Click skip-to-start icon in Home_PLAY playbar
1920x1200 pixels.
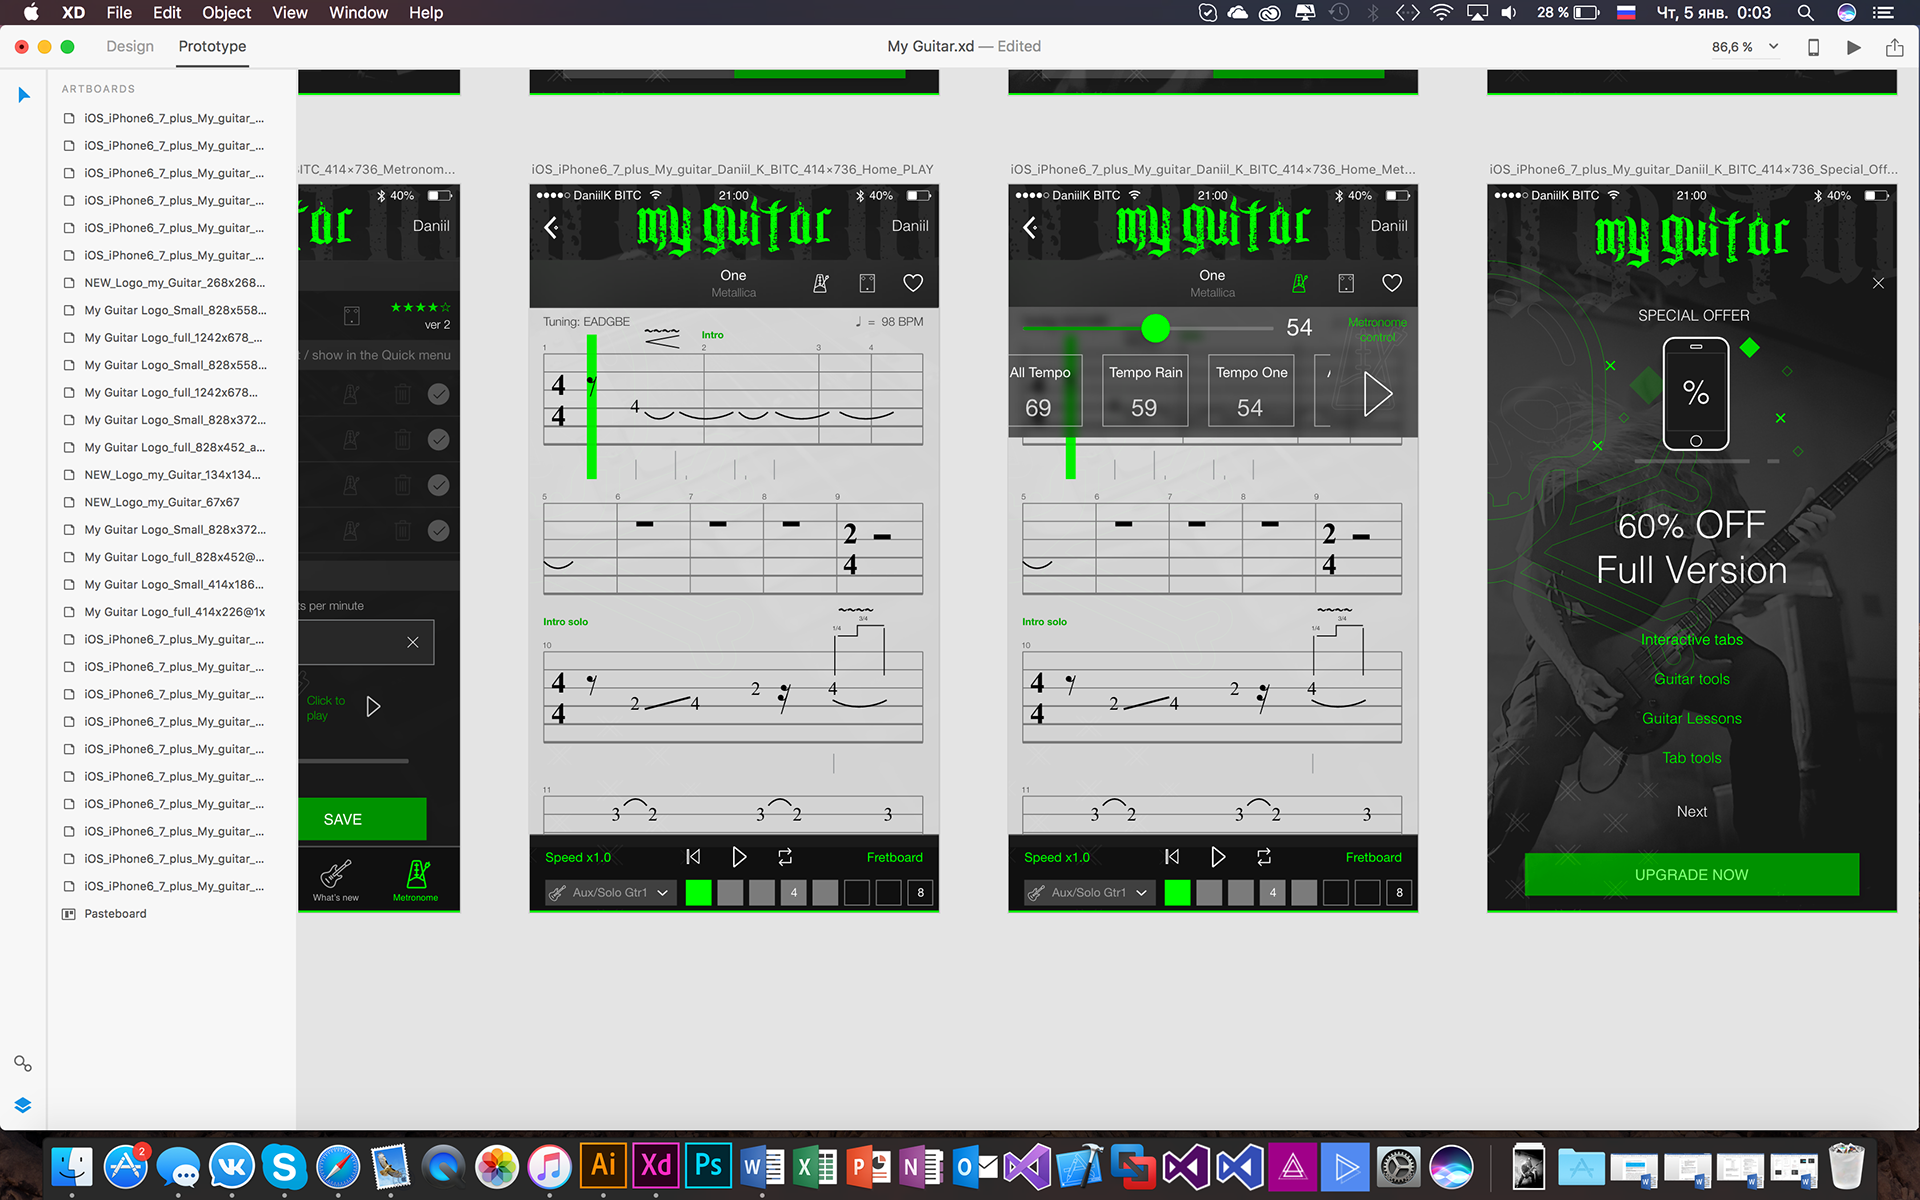pos(693,857)
